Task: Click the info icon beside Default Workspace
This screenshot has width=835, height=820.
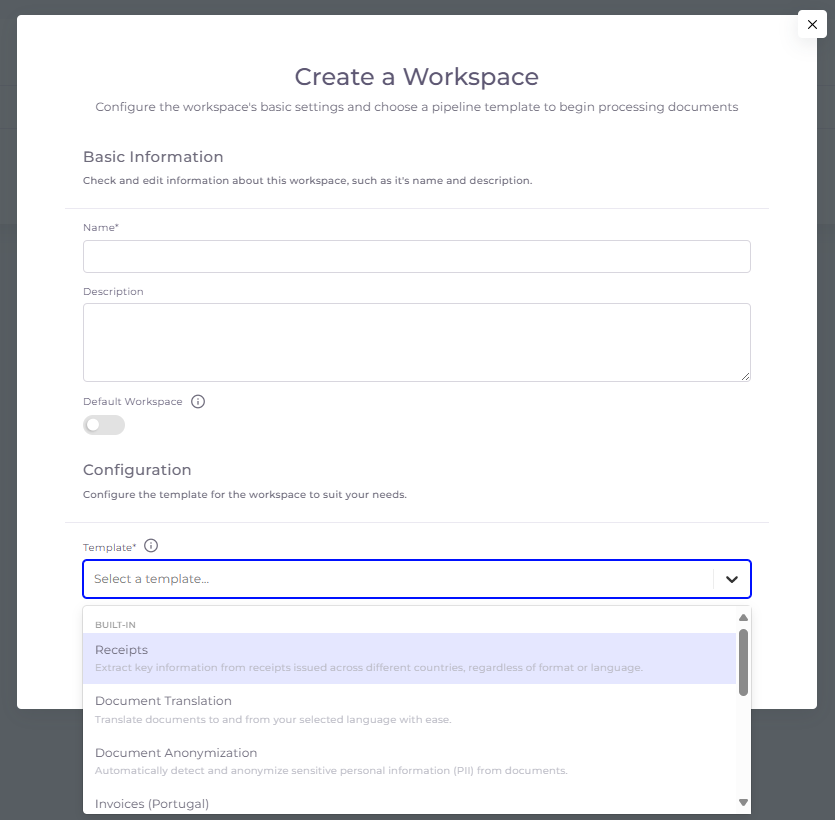Action: point(198,402)
